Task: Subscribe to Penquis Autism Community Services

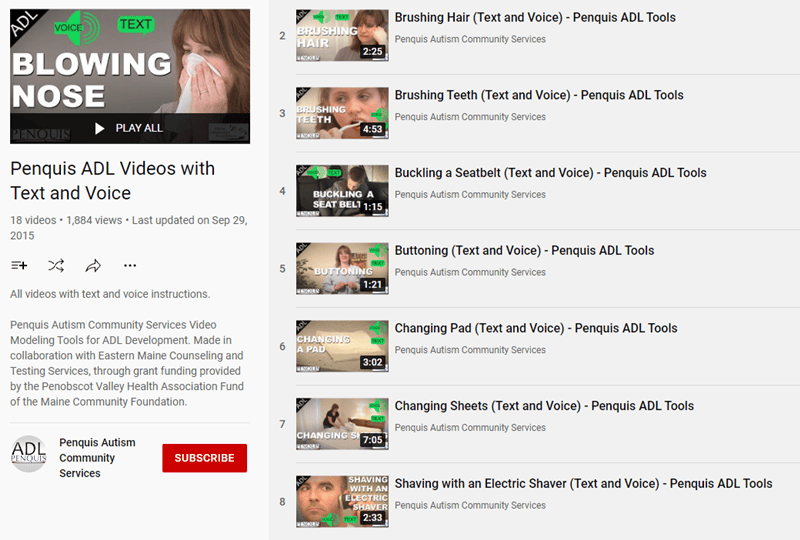Action: coord(205,458)
